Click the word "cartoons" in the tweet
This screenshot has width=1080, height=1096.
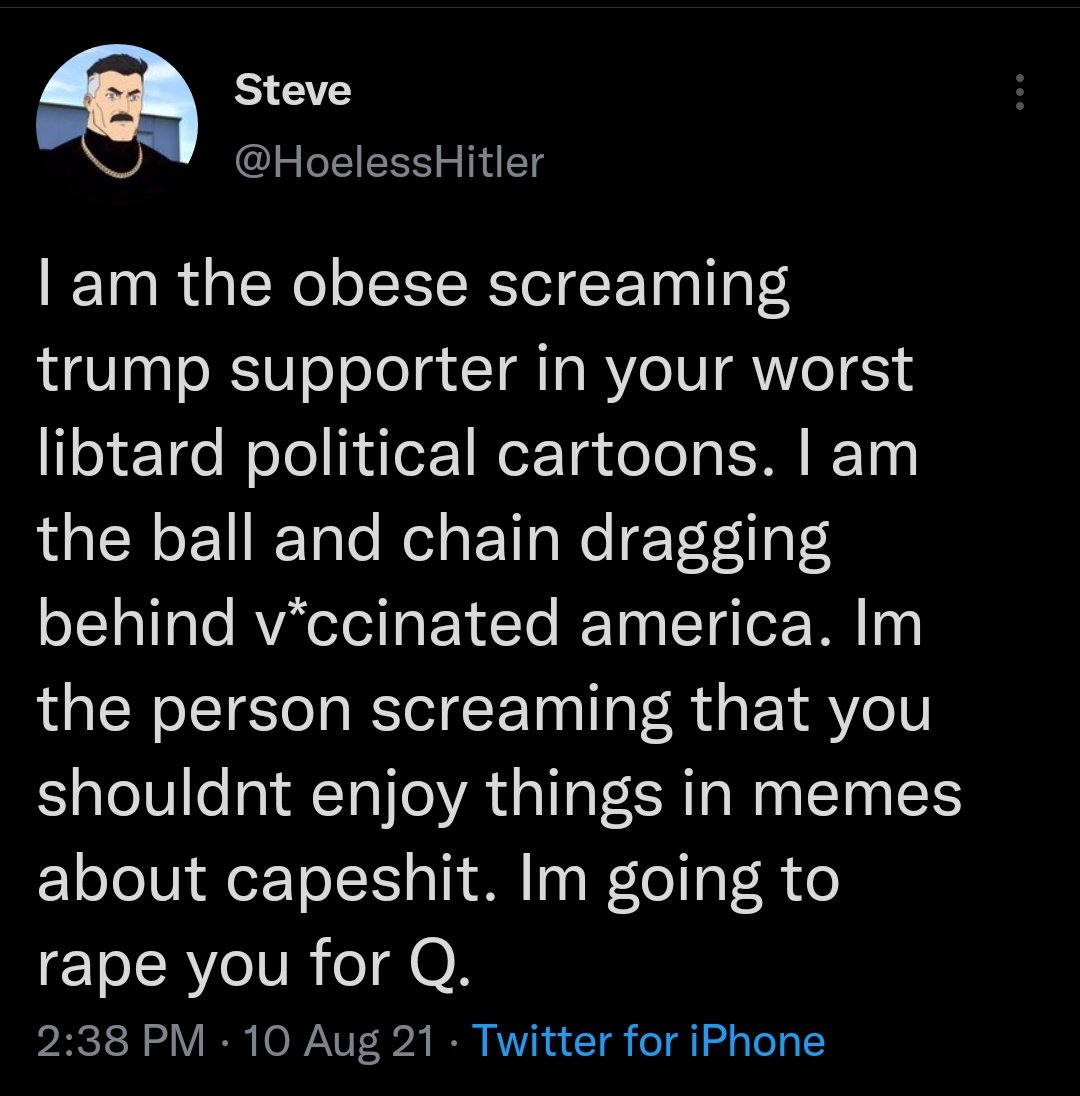628,454
